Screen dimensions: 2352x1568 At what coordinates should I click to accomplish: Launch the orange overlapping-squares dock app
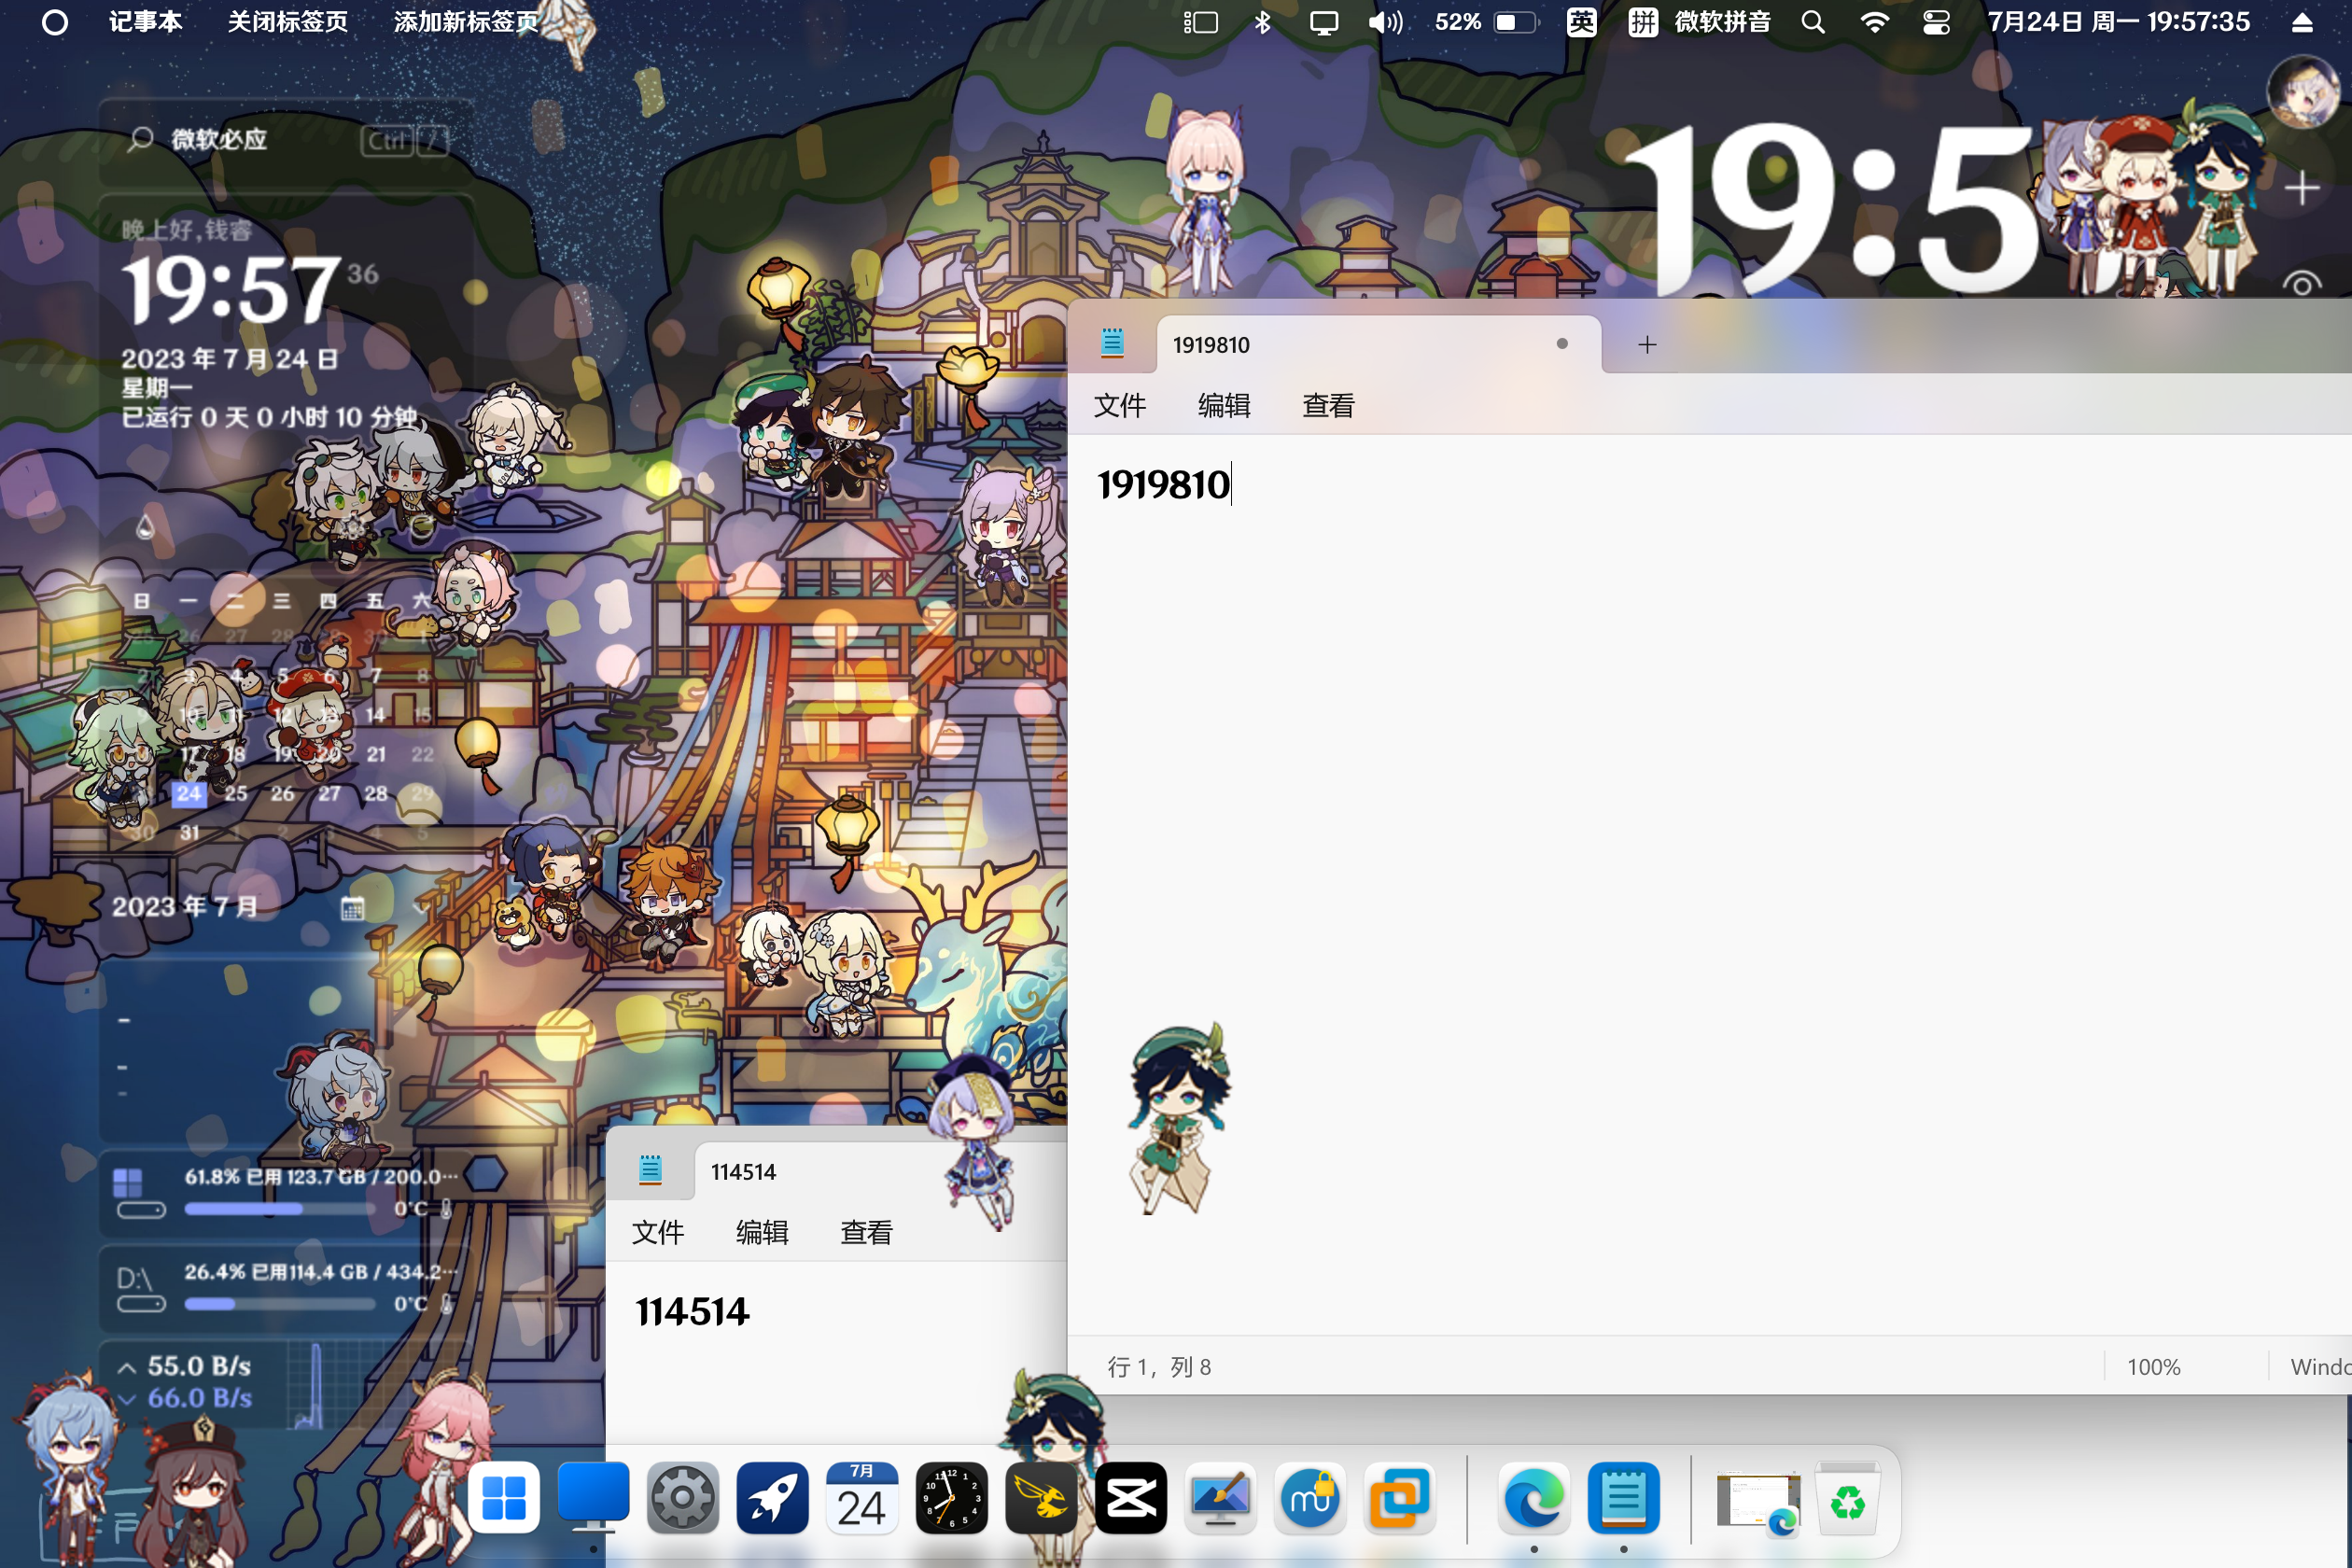coord(1399,1497)
